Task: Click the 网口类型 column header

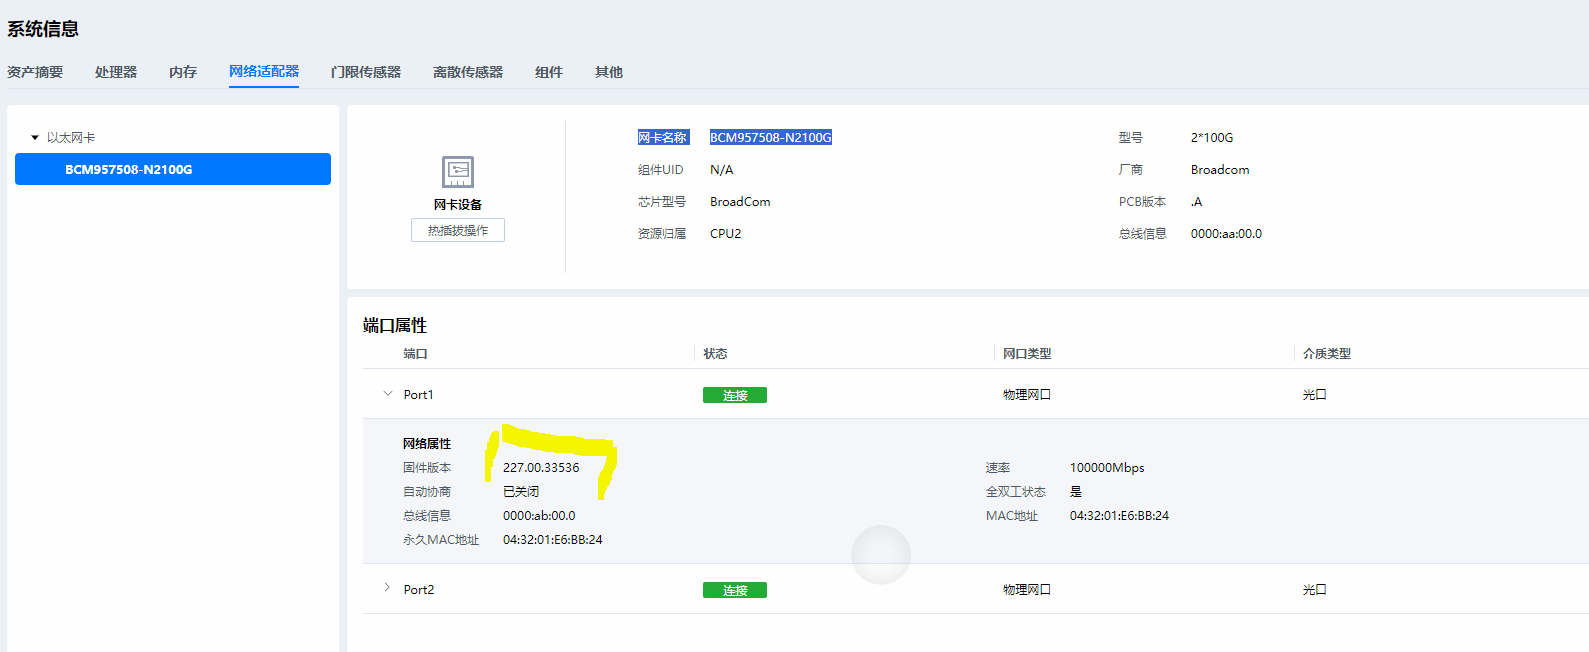Action: (x=1027, y=354)
